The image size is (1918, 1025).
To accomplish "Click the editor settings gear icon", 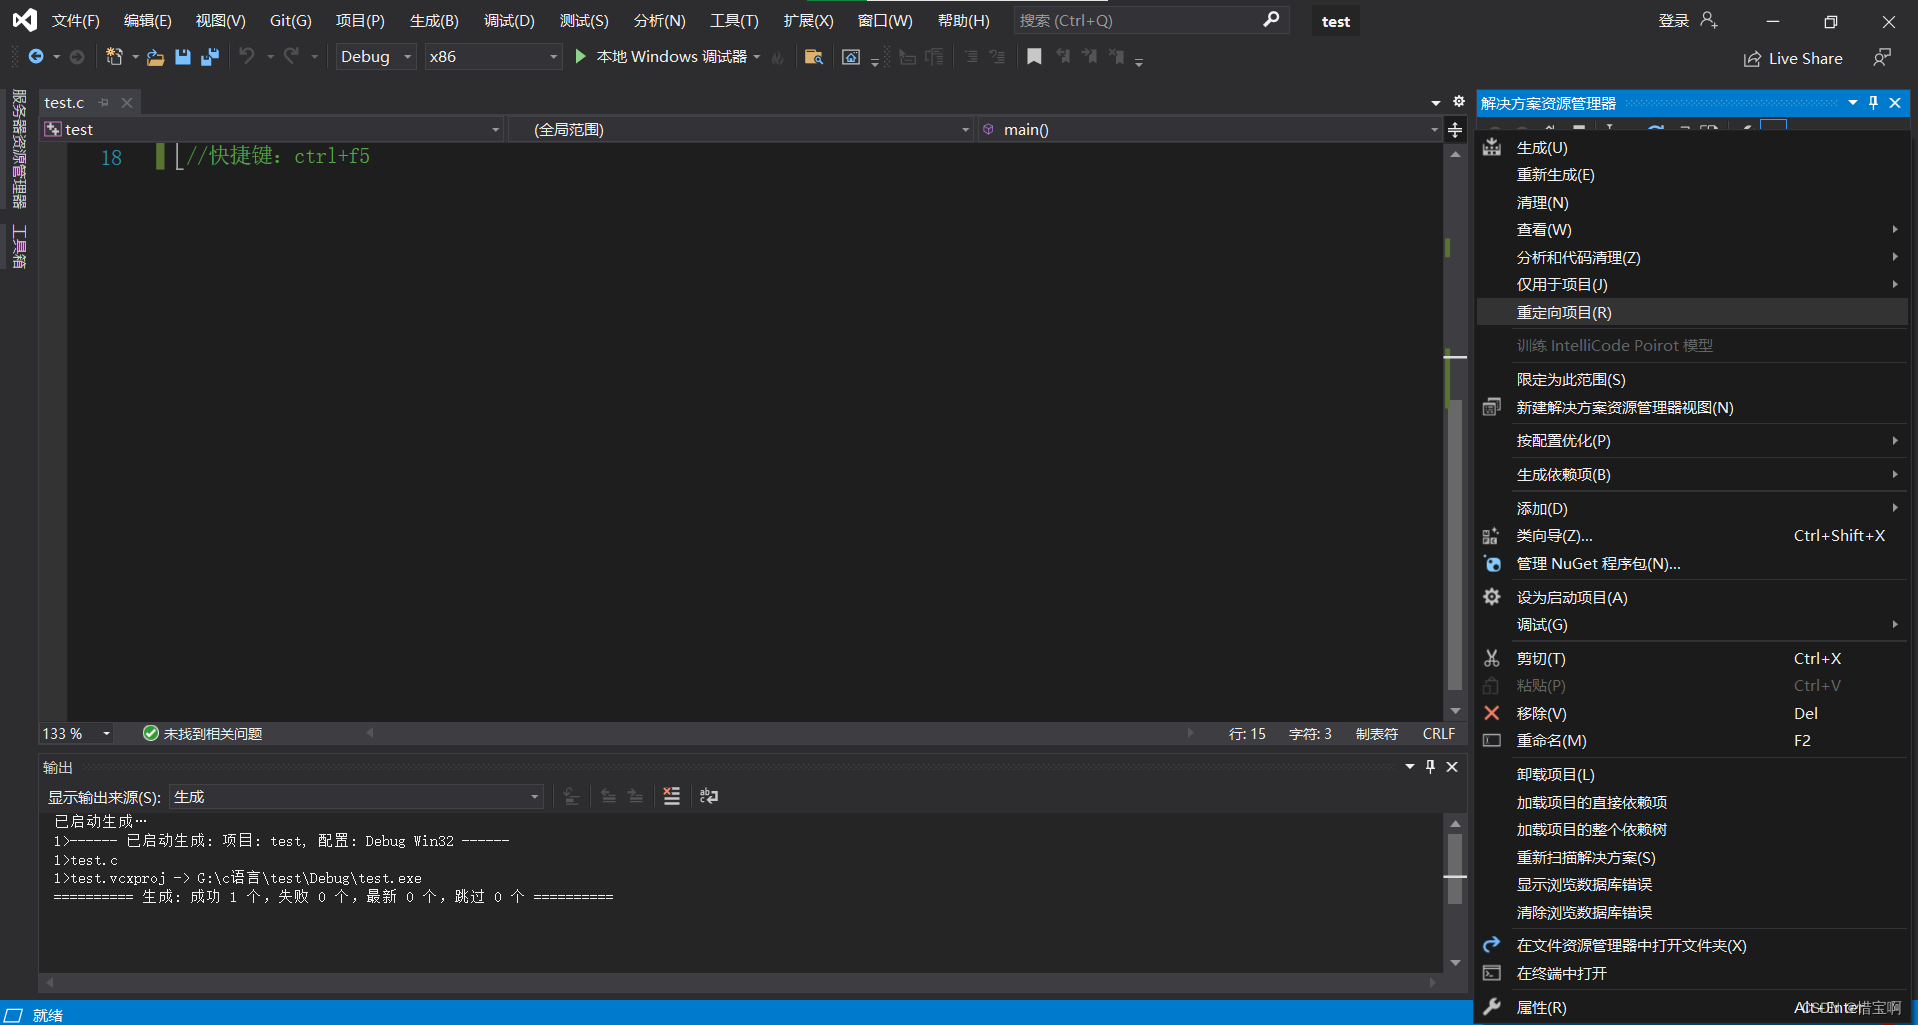I will coord(1459,101).
